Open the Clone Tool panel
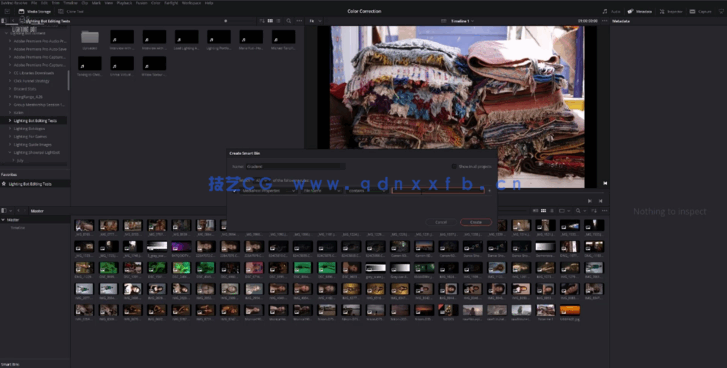This screenshot has height=368, width=727. 71,11
